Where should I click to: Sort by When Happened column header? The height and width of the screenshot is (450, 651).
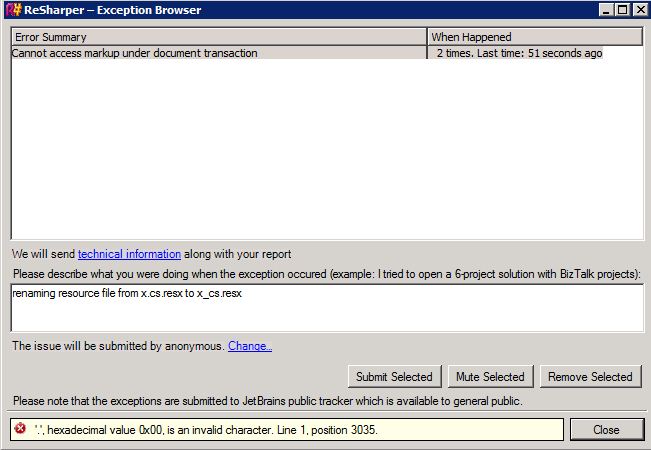(x=535, y=37)
